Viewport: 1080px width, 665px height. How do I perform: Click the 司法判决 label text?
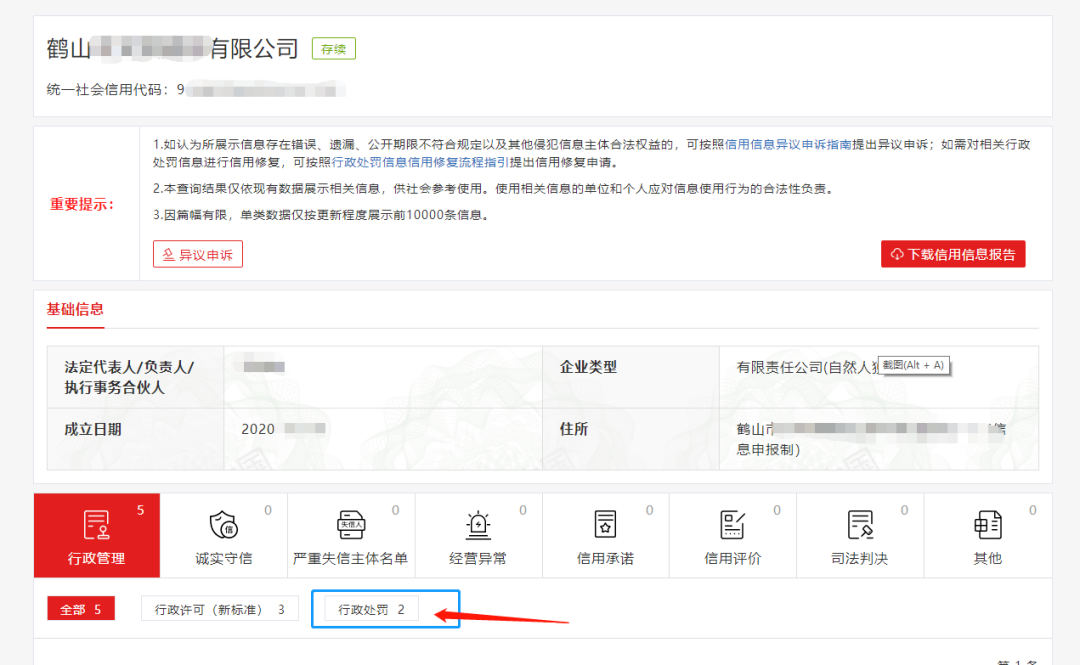860,558
